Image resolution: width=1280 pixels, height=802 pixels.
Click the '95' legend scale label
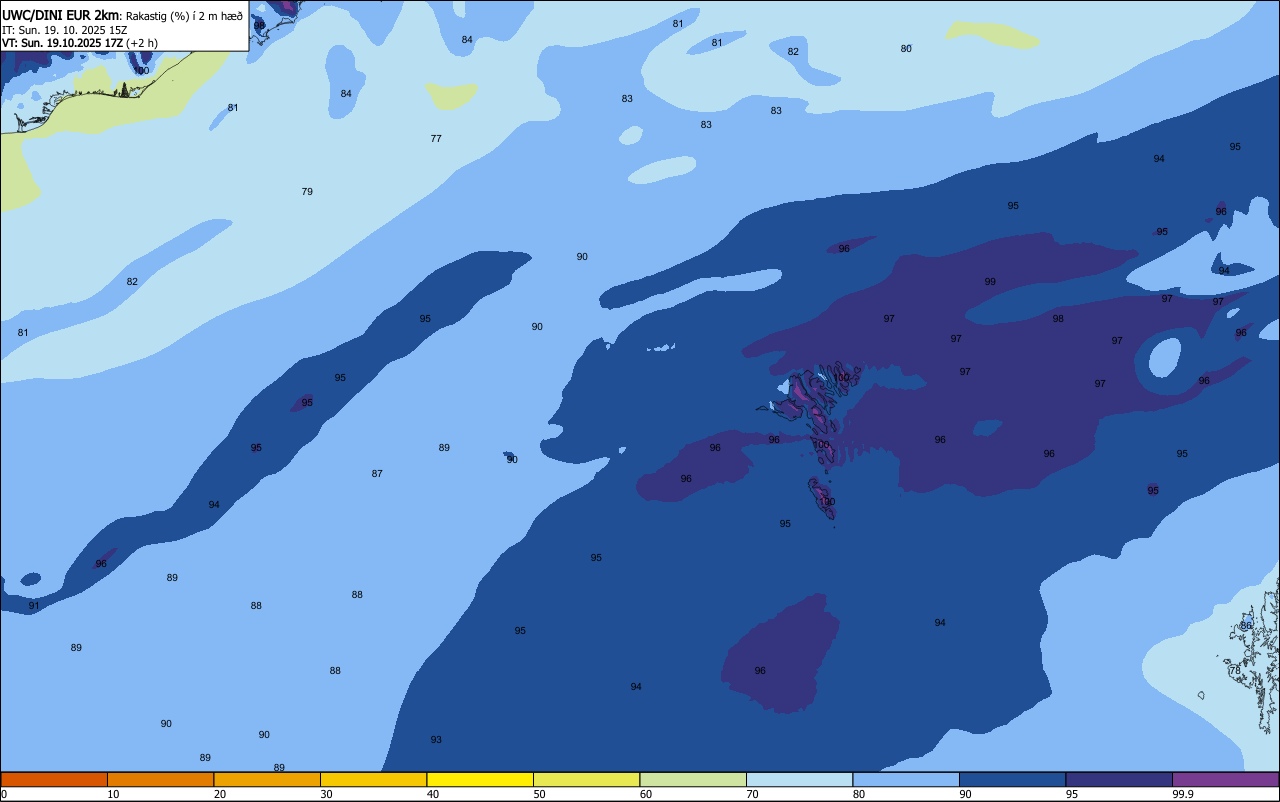point(1072,794)
